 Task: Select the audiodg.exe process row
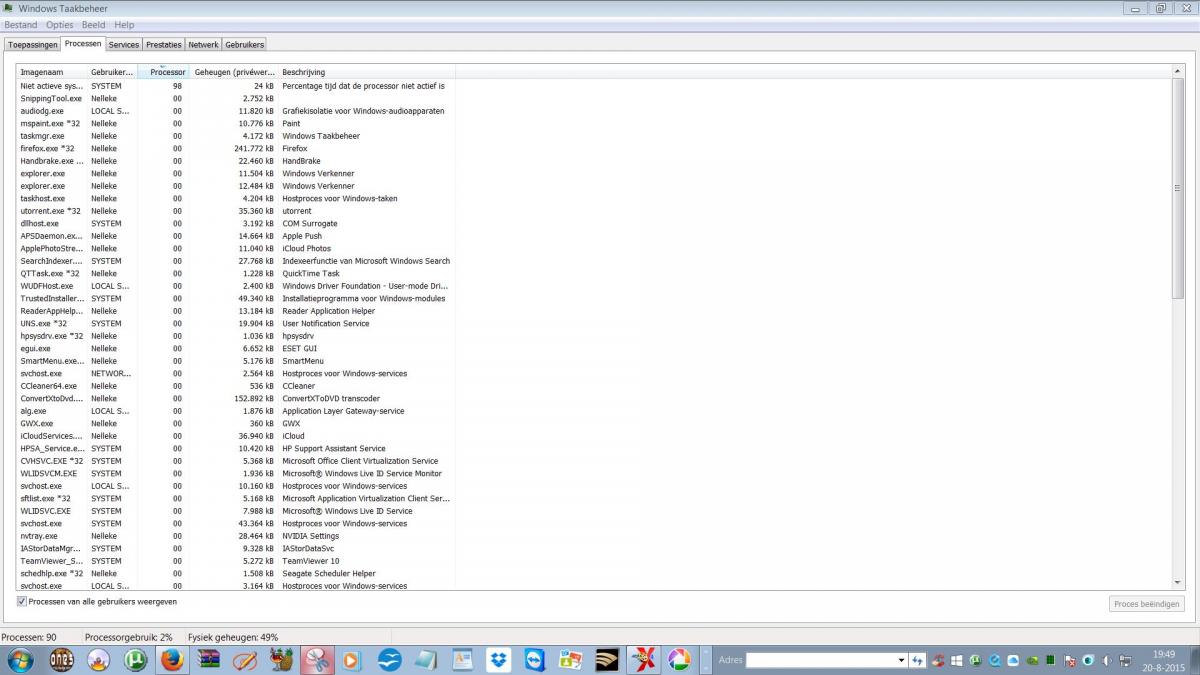coord(236,111)
